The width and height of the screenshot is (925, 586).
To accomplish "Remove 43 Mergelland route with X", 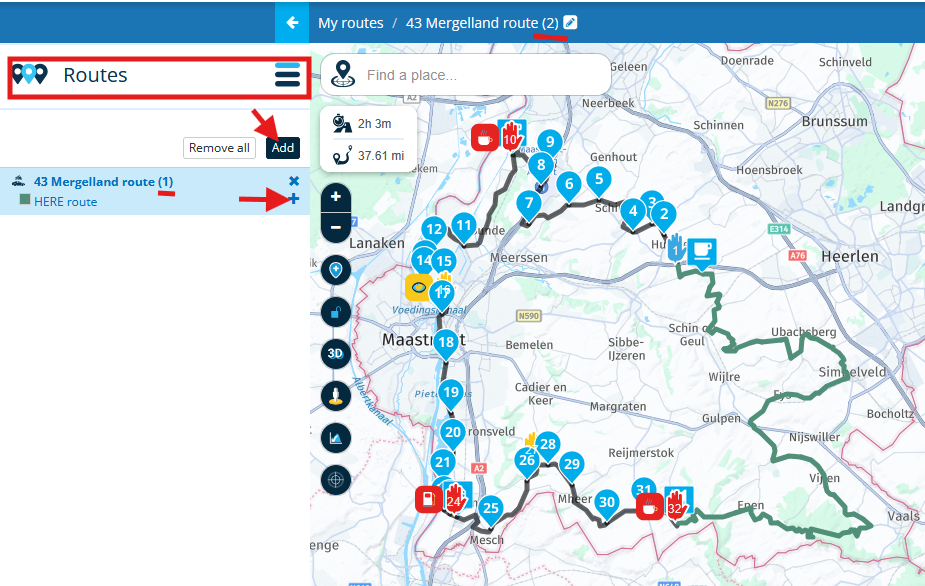I will tap(294, 181).
